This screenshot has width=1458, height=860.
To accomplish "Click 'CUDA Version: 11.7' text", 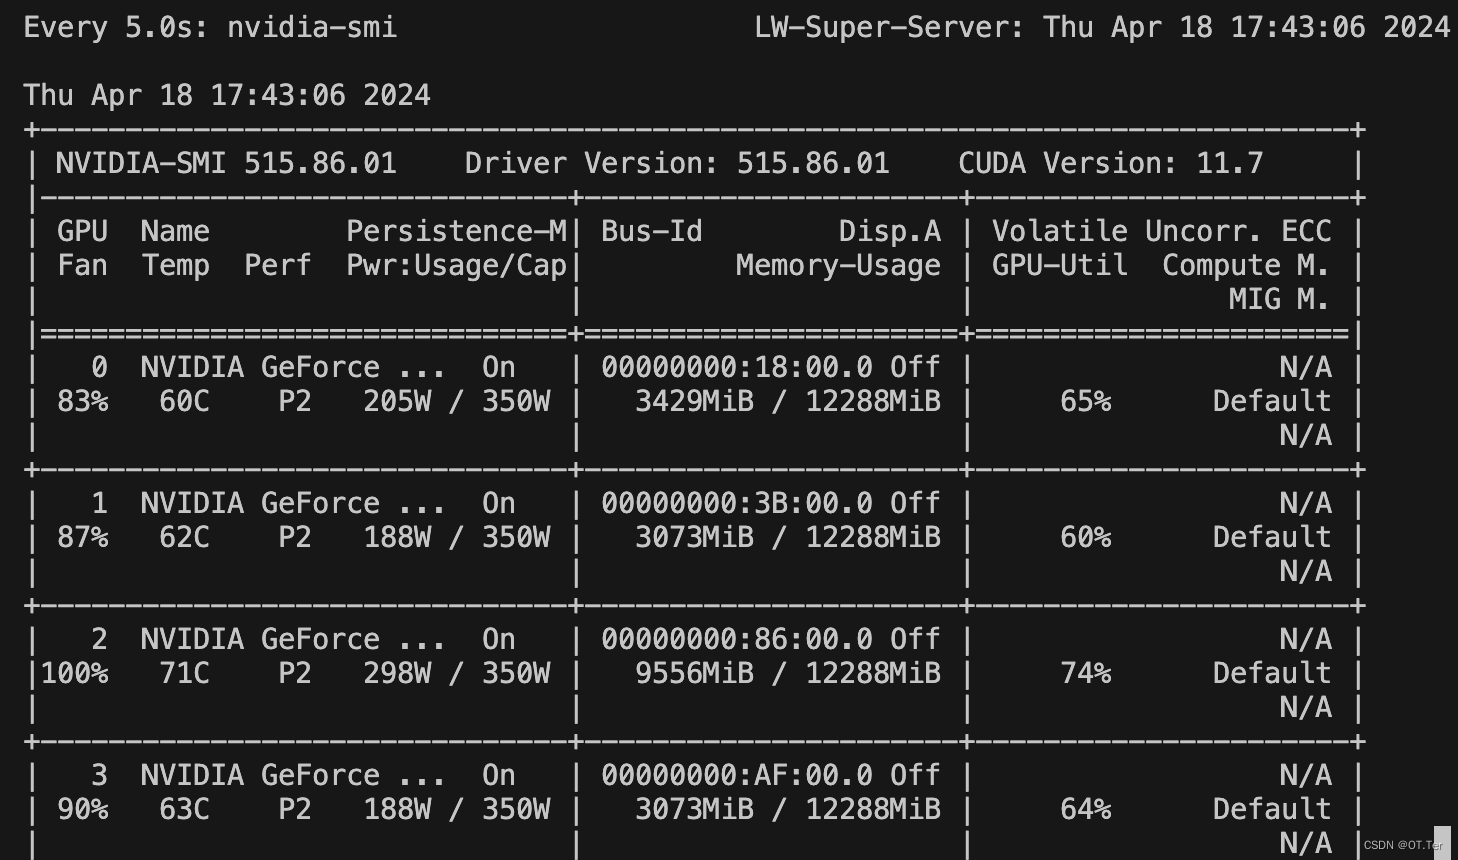I will [1111, 163].
